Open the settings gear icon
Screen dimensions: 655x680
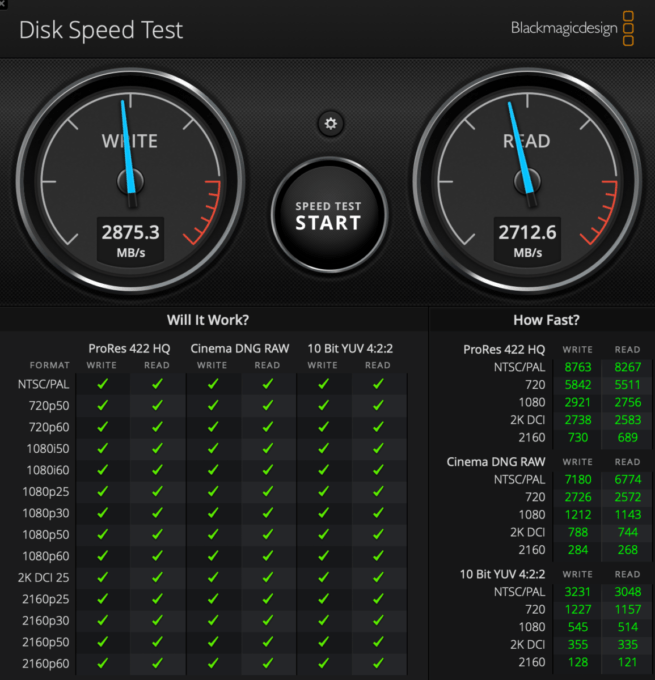click(x=331, y=124)
